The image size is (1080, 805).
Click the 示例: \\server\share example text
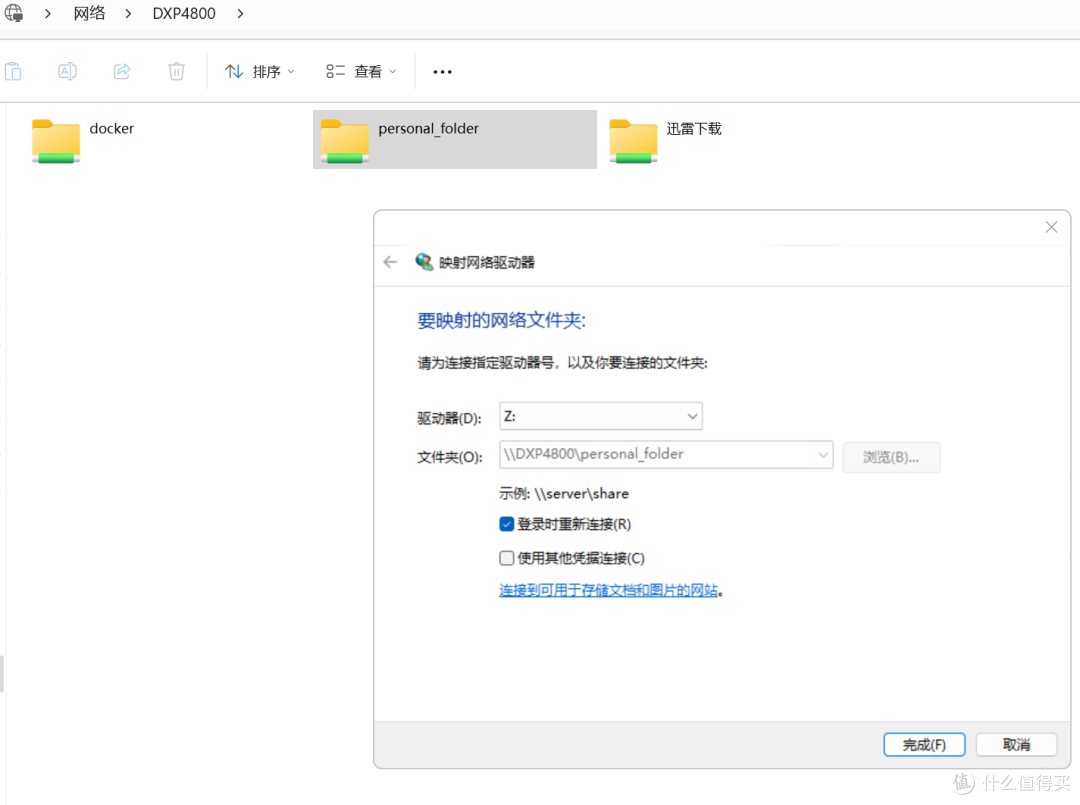coord(564,494)
